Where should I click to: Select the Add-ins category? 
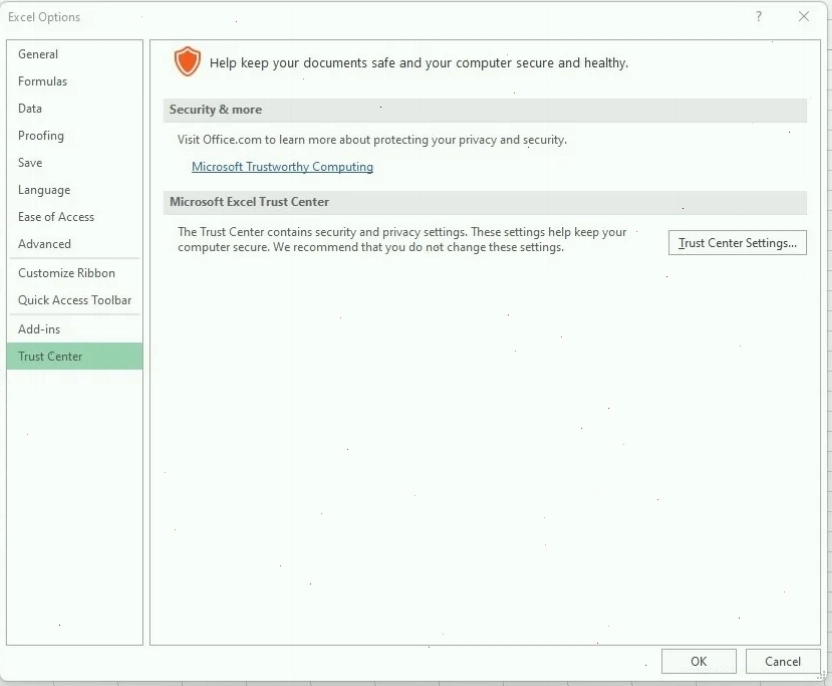[x=74, y=329]
